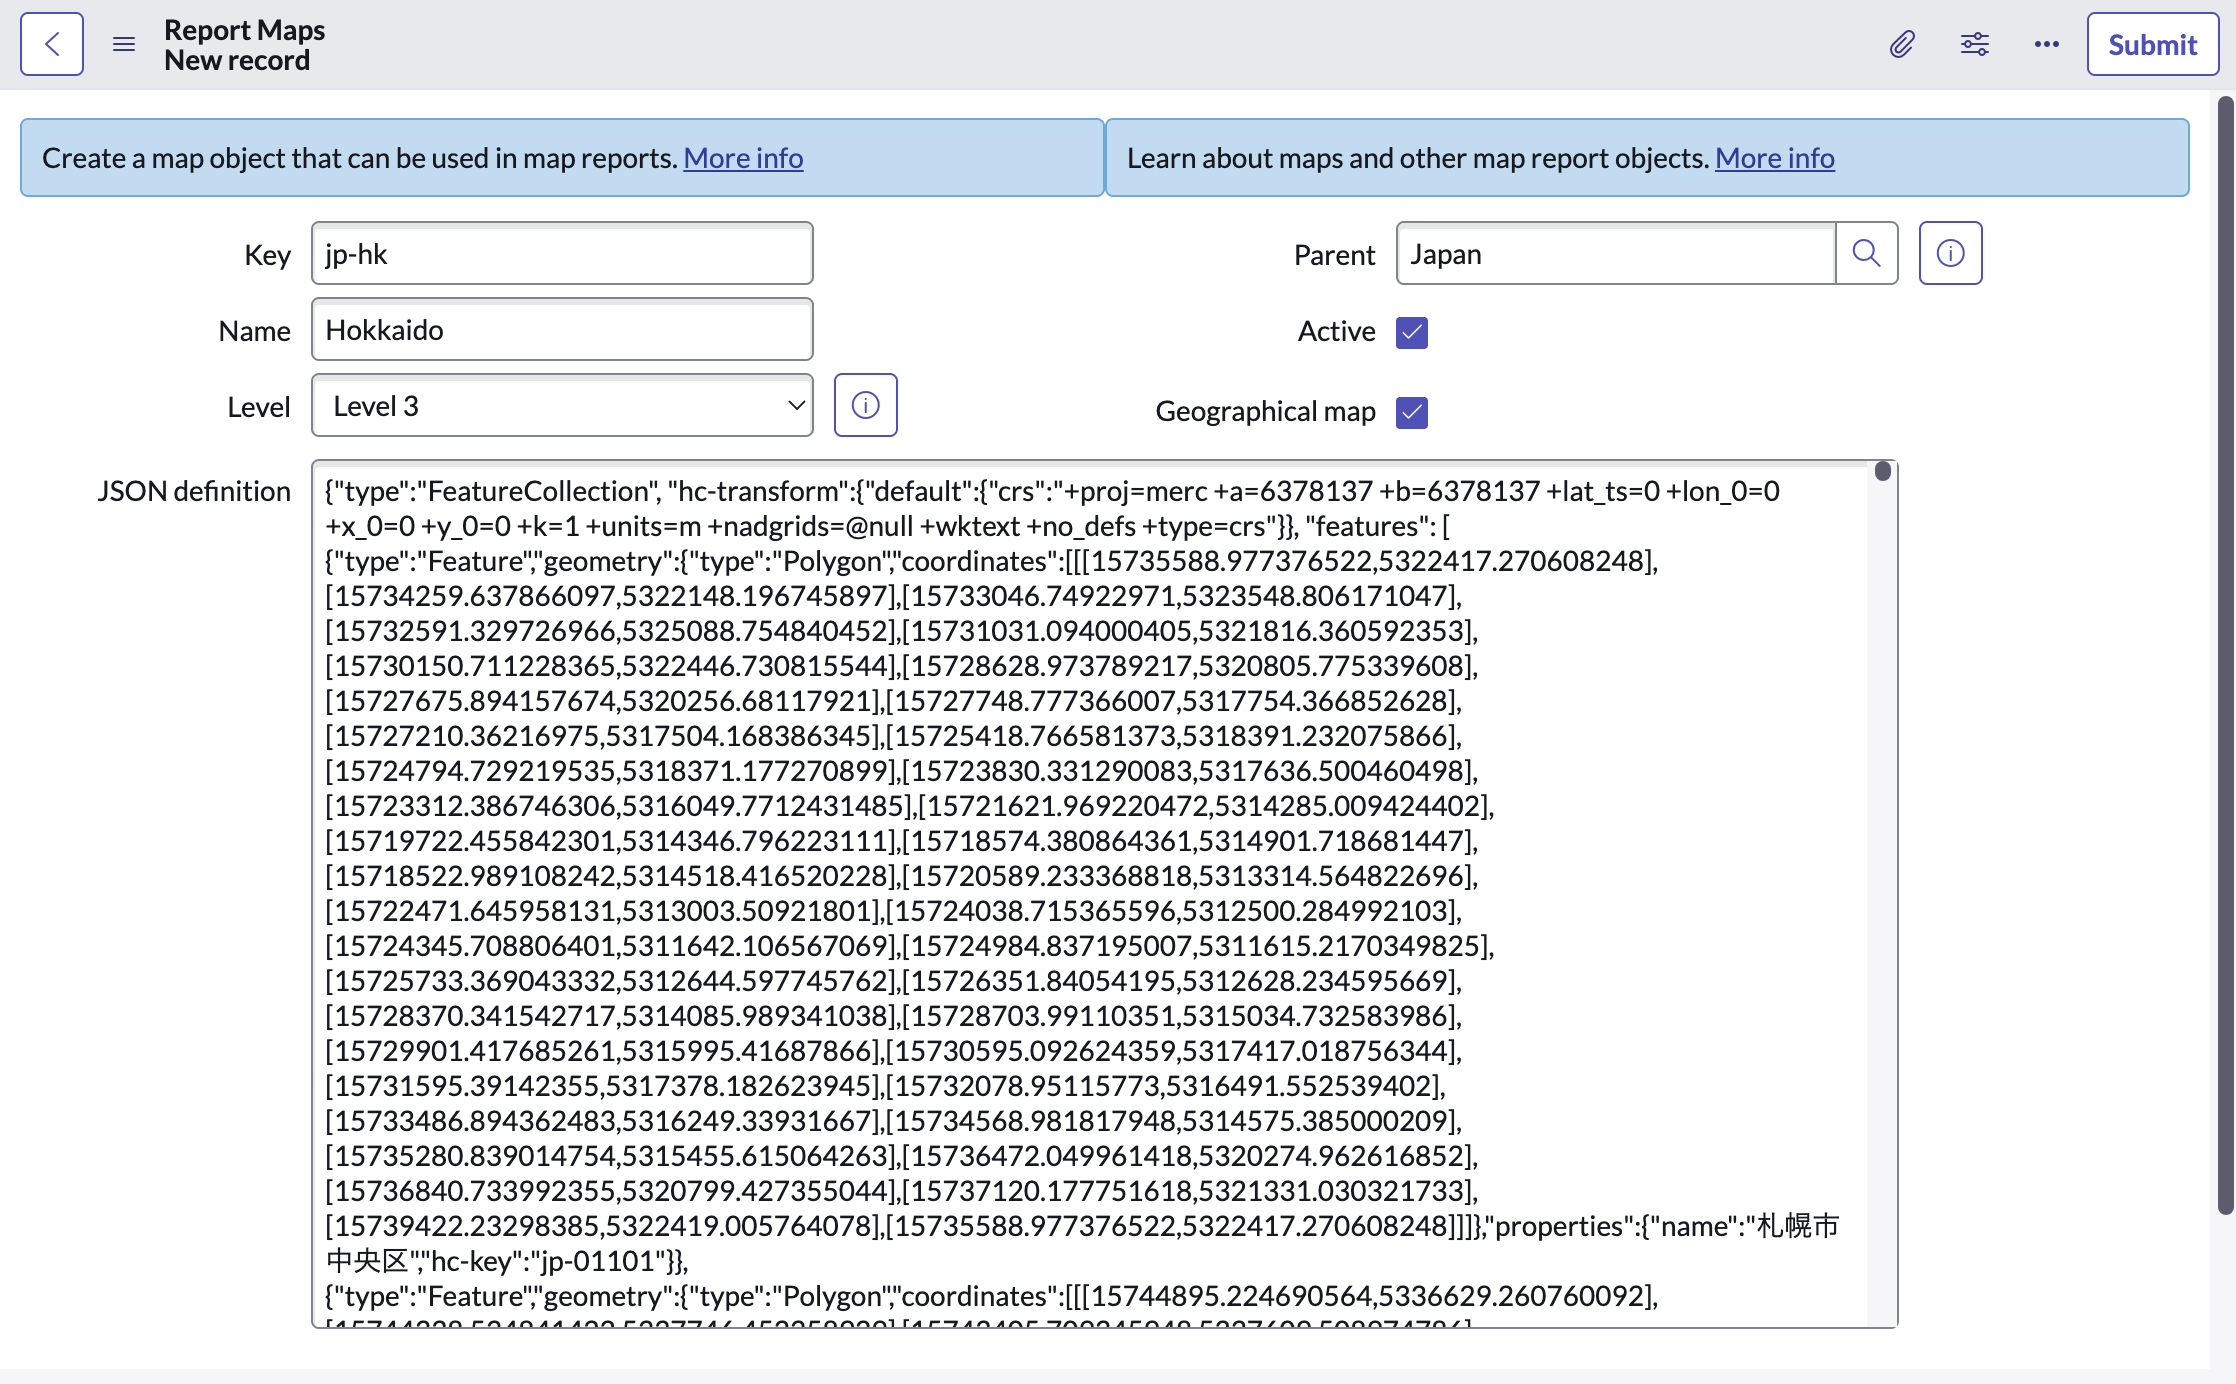
Task: Open More info link about map objects
Action: [x=743, y=158]
